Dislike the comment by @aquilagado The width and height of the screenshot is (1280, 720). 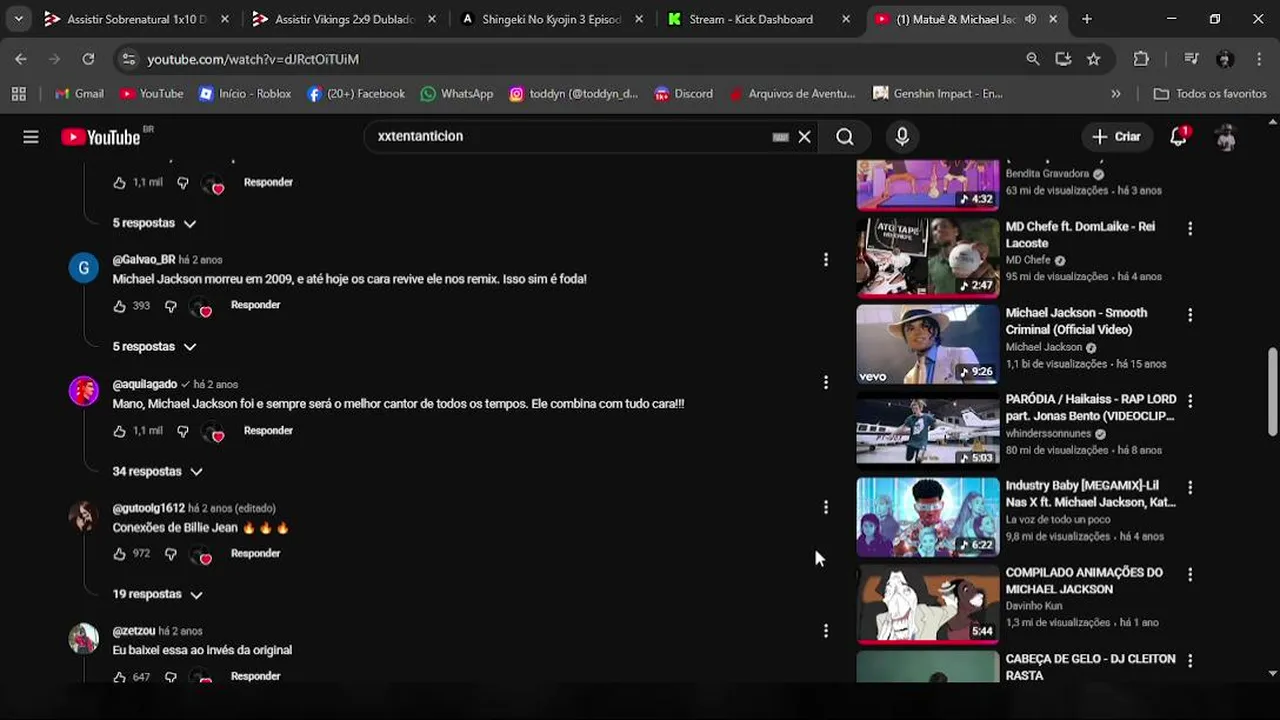click(x=183, y=431)
